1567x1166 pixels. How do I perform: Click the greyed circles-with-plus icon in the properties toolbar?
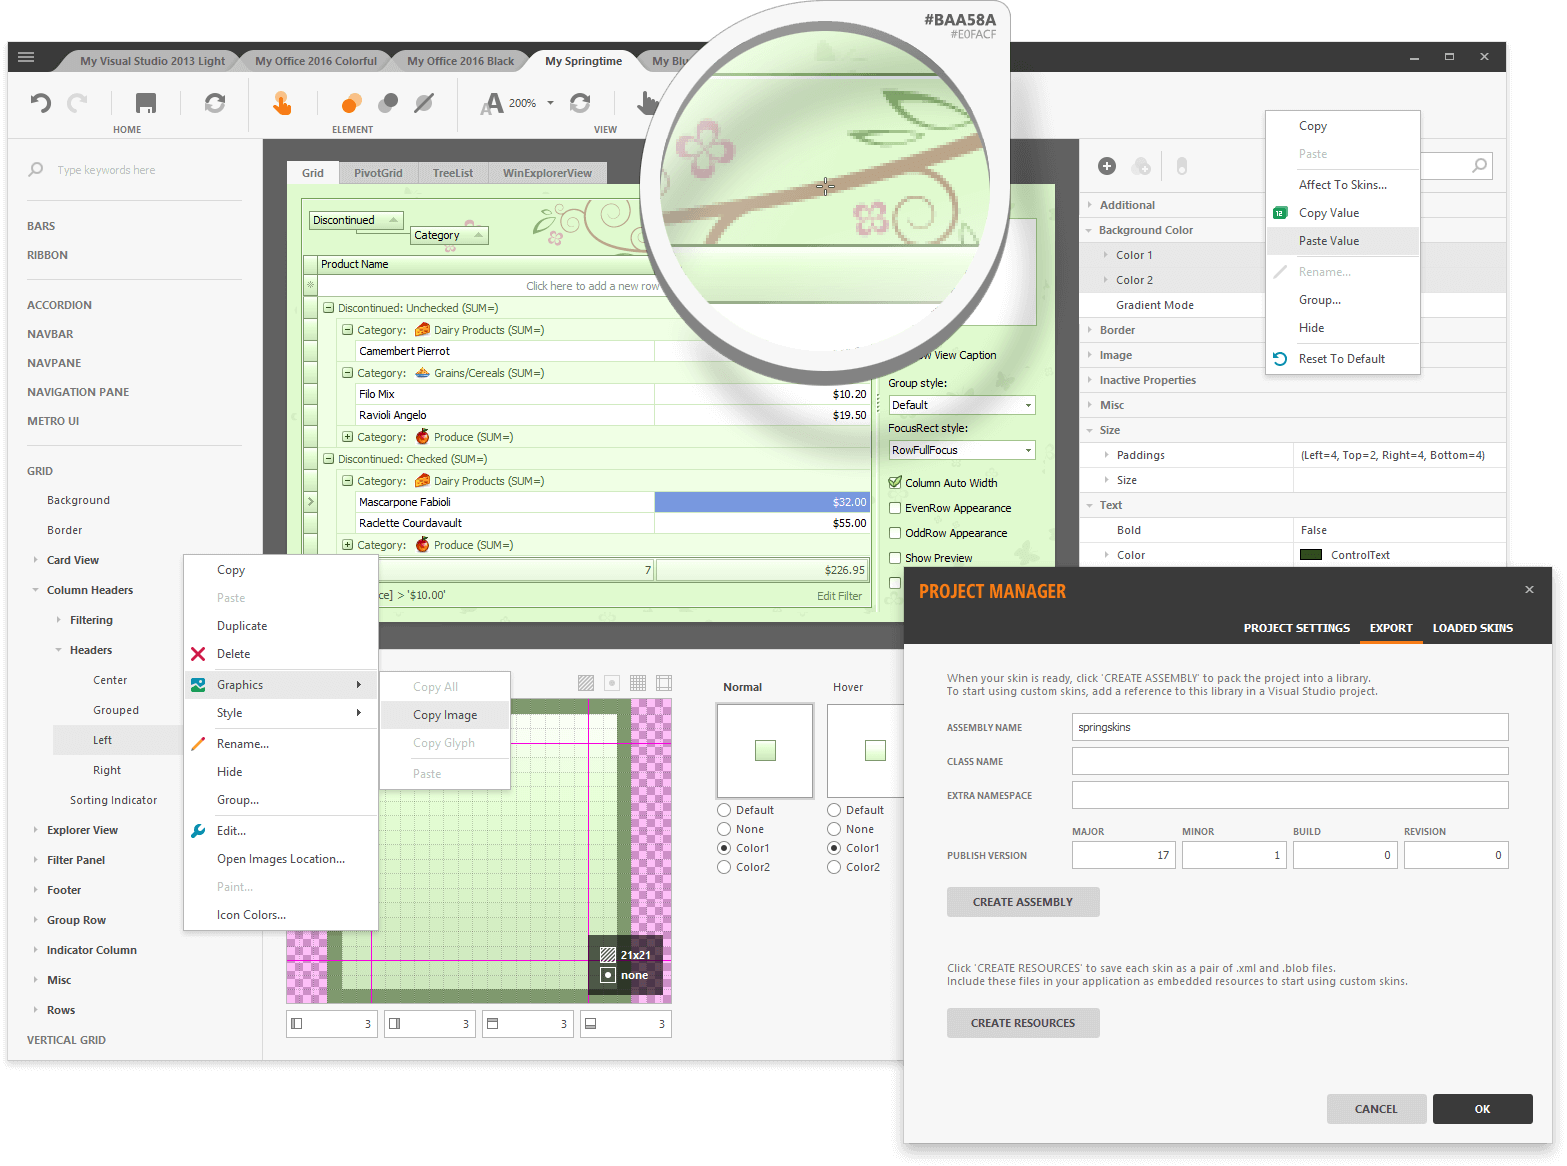tap(1141, 166)
